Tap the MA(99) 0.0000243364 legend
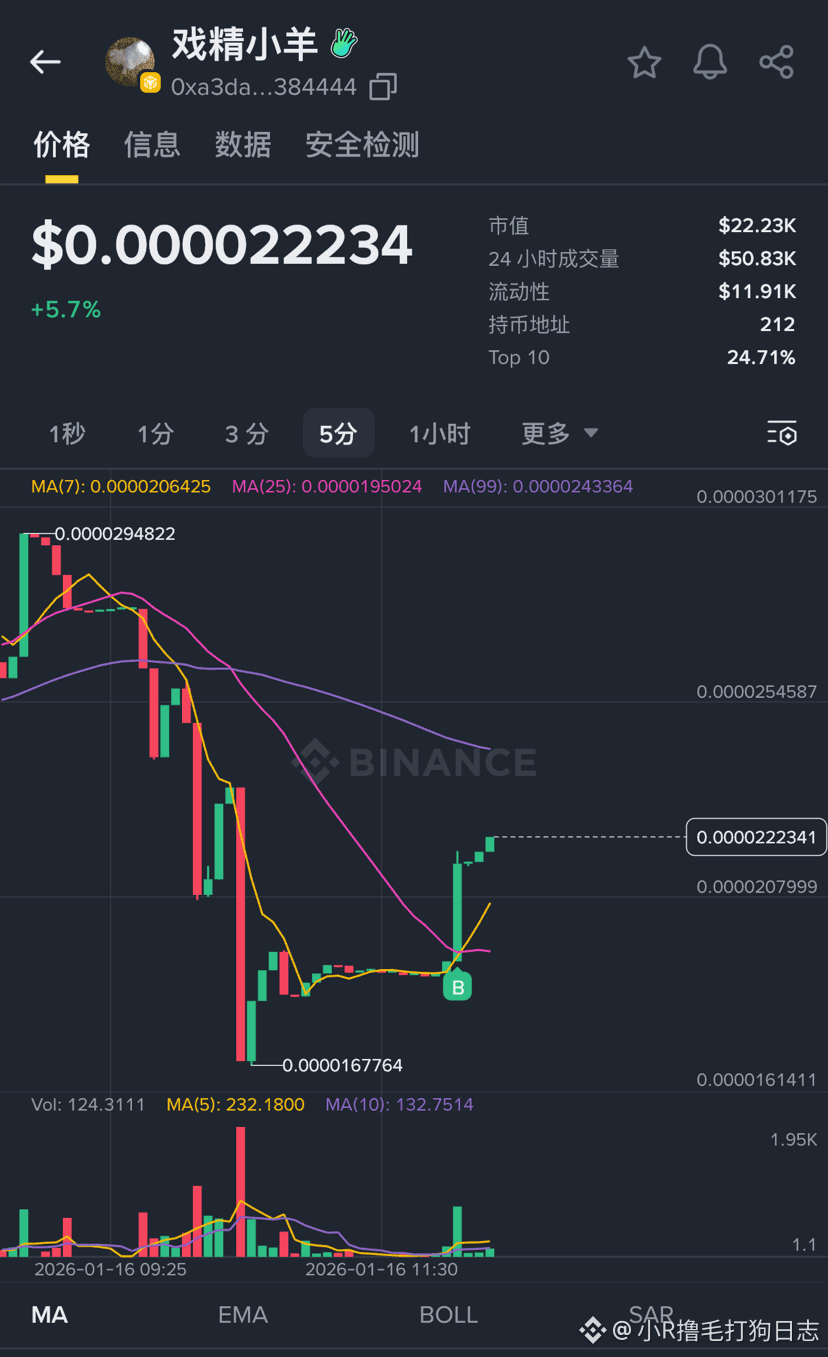 click(538, 487)
